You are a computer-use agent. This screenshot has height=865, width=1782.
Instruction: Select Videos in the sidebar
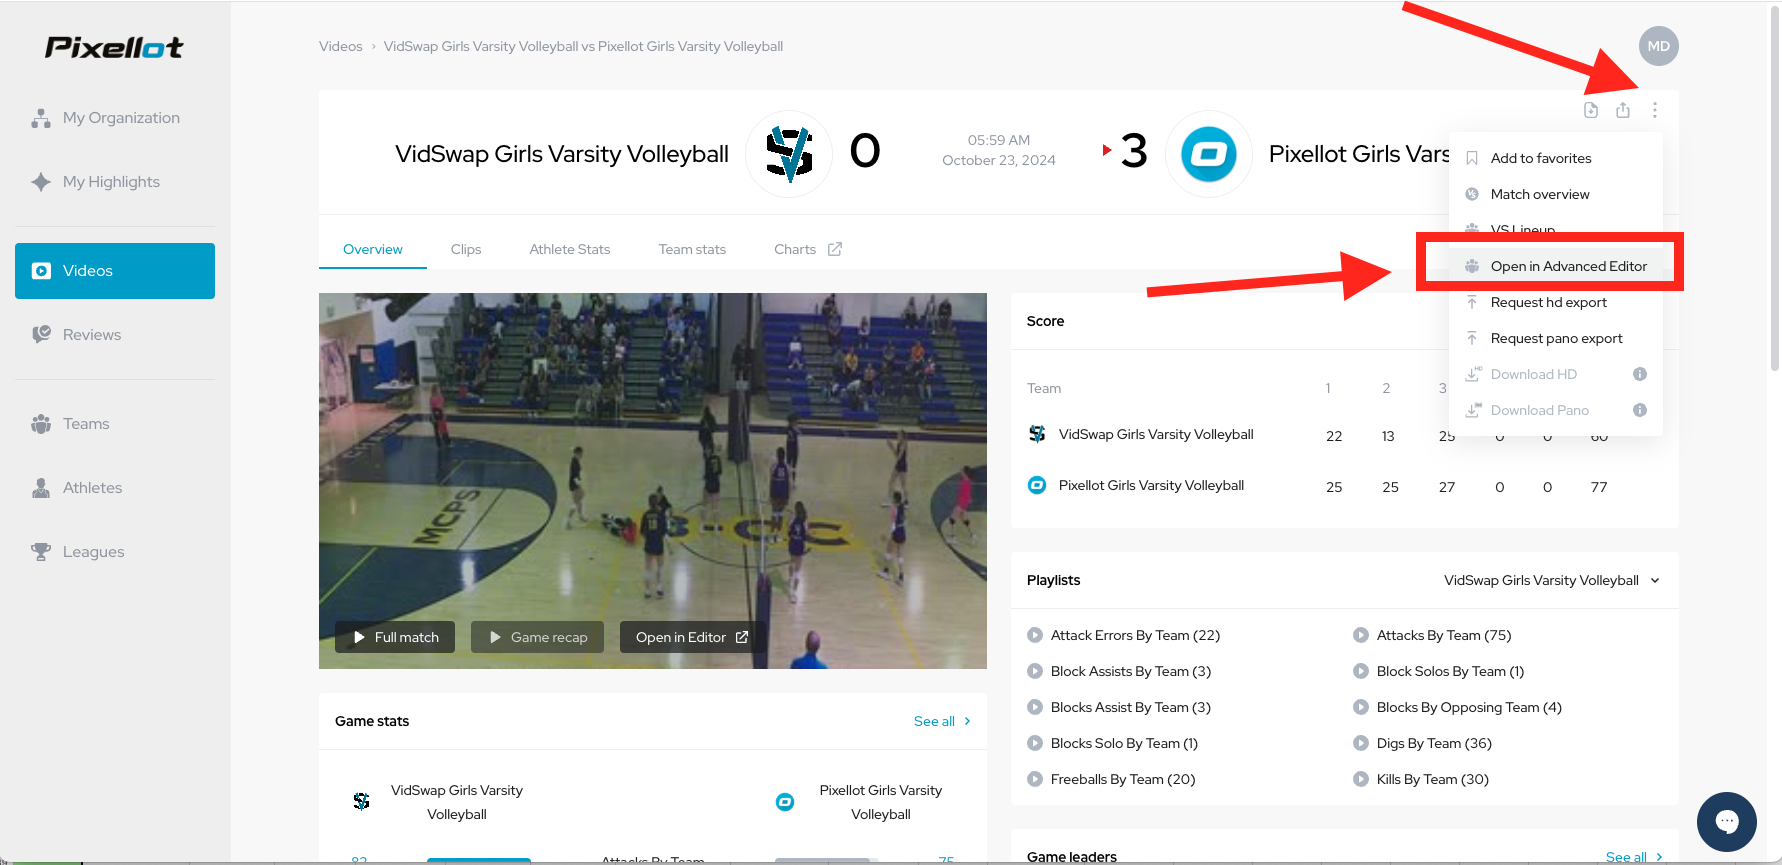[x=115, y=271]
